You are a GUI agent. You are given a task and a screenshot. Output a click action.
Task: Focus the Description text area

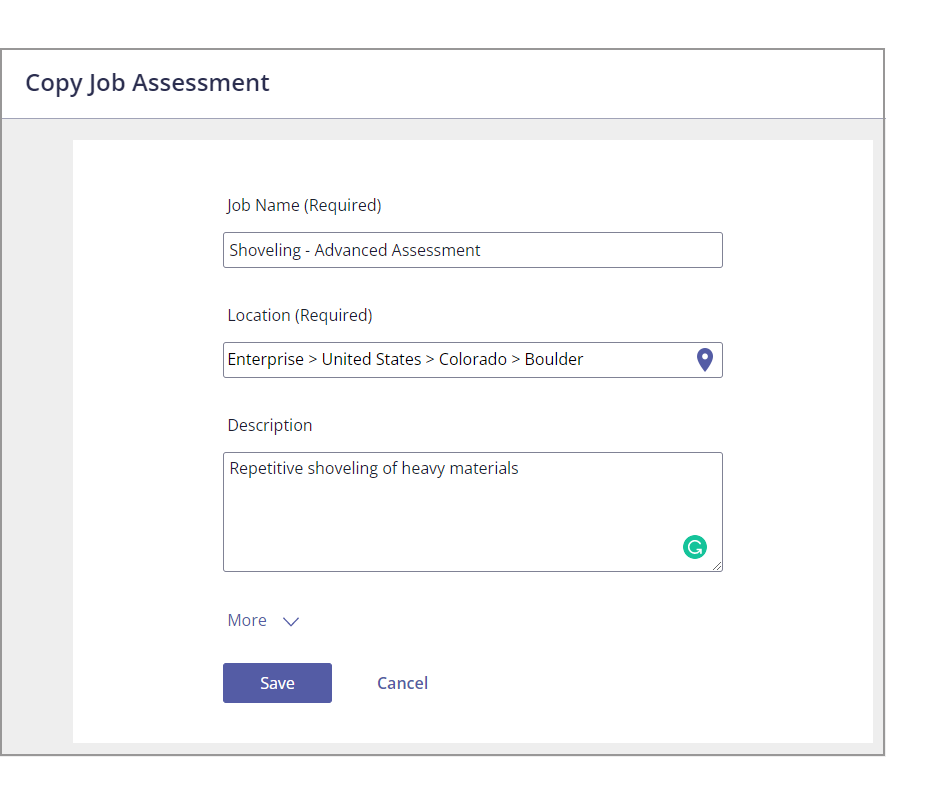[472, 512]
